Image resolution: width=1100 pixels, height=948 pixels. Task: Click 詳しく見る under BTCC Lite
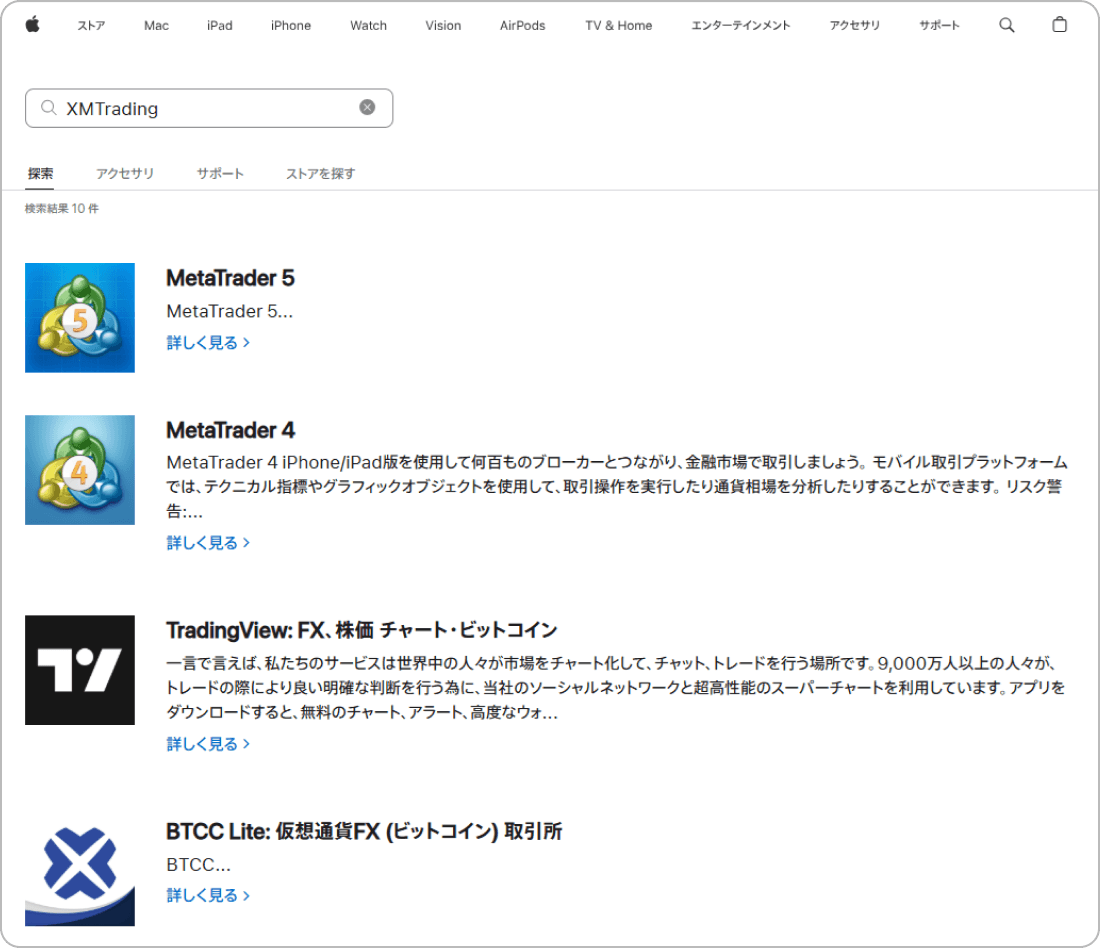coord(208,895)
